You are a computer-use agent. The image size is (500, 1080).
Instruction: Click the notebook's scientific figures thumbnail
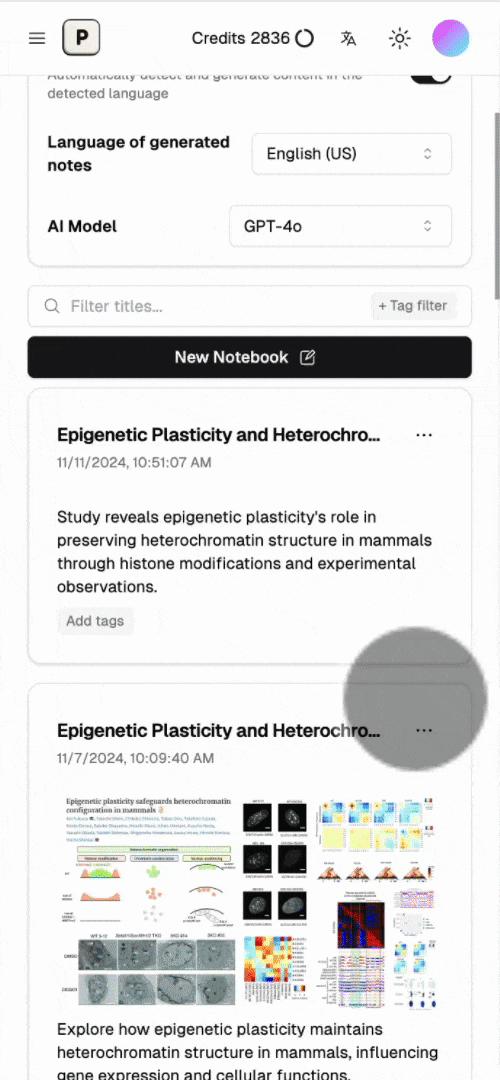250,902
